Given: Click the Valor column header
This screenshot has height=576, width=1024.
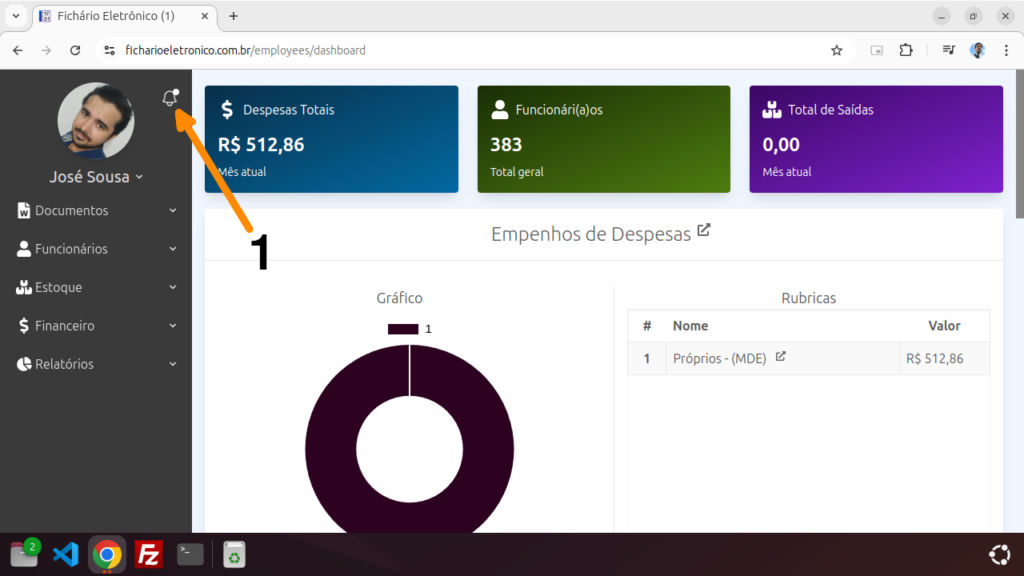Looking at the screenshot, I should 944,326.
